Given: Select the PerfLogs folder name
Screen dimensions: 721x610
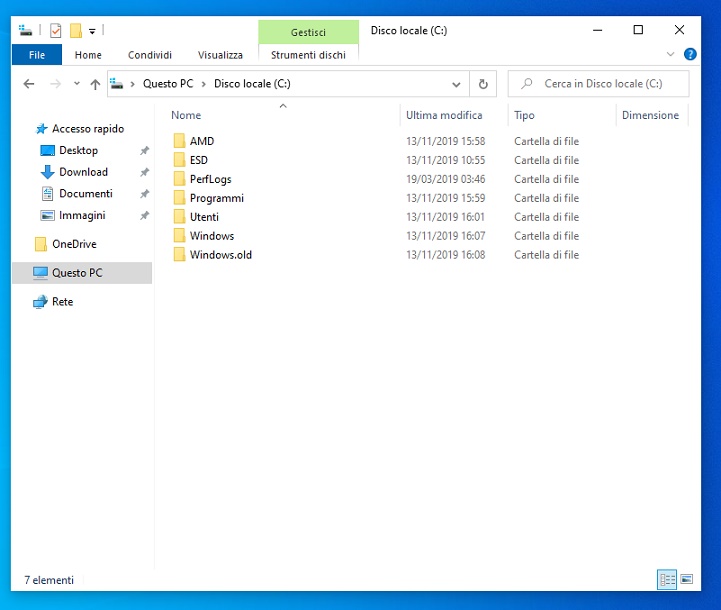Looking at the screenshot, I should tap(211, 179).
